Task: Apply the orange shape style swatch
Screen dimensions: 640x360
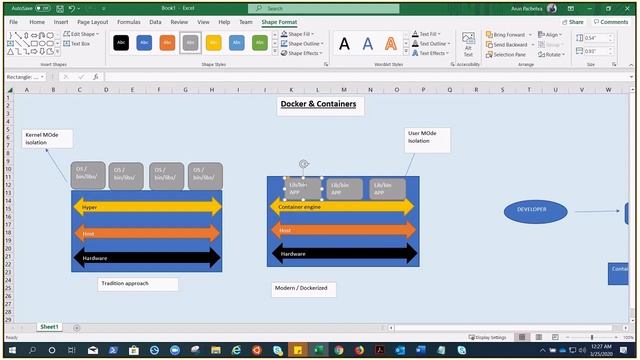Action: pyautogui.click(x=167, y=42)
